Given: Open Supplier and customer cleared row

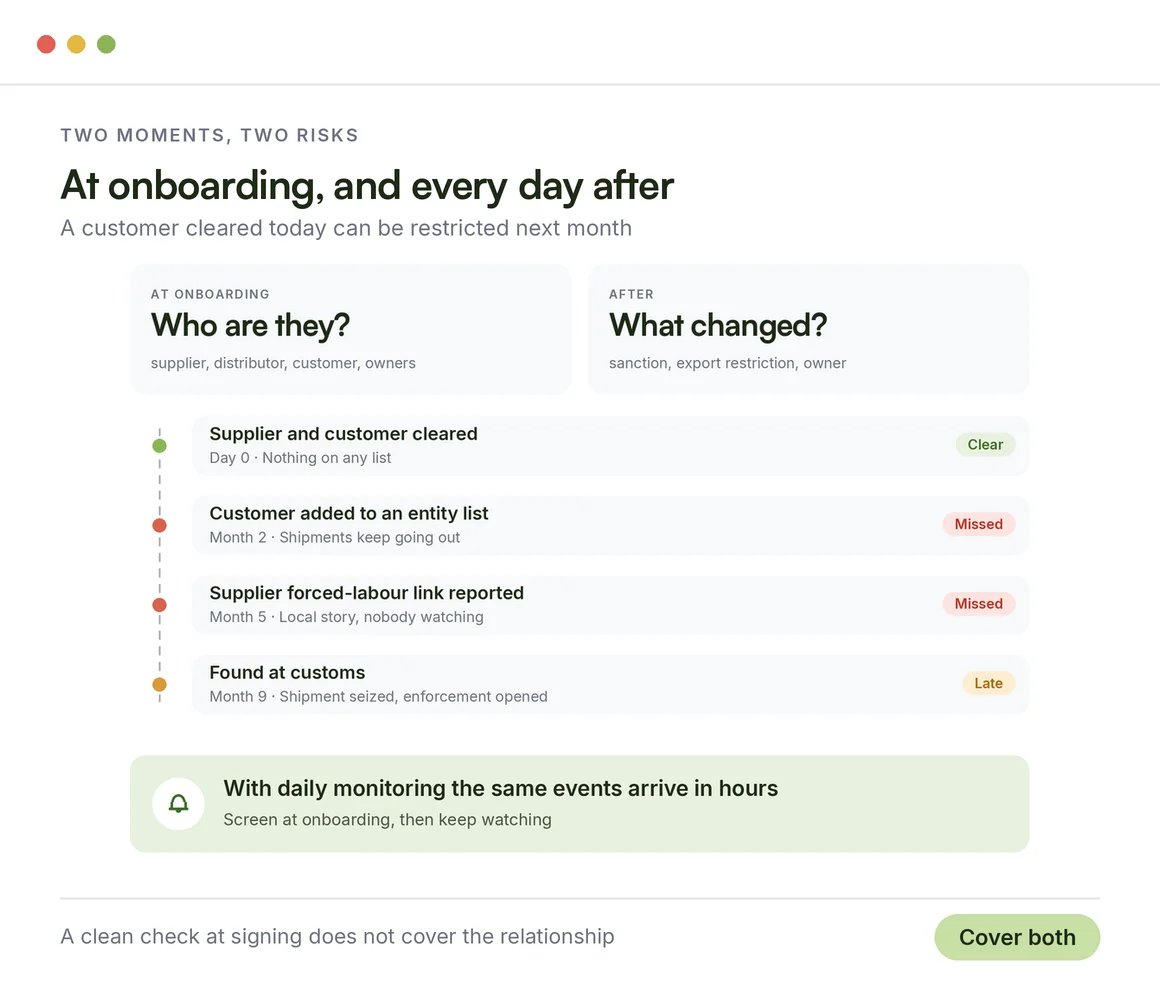Looking at the screenshot, I should (x=610, y=446).
